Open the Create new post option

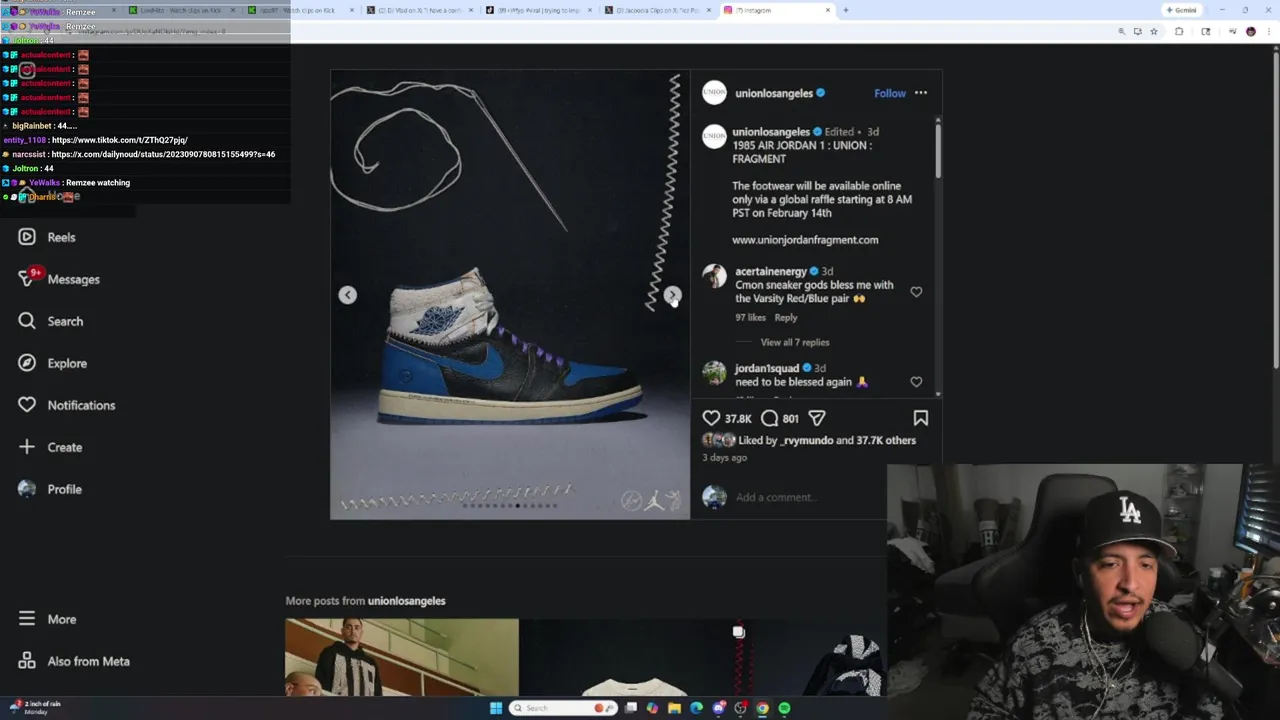(50, 447)
